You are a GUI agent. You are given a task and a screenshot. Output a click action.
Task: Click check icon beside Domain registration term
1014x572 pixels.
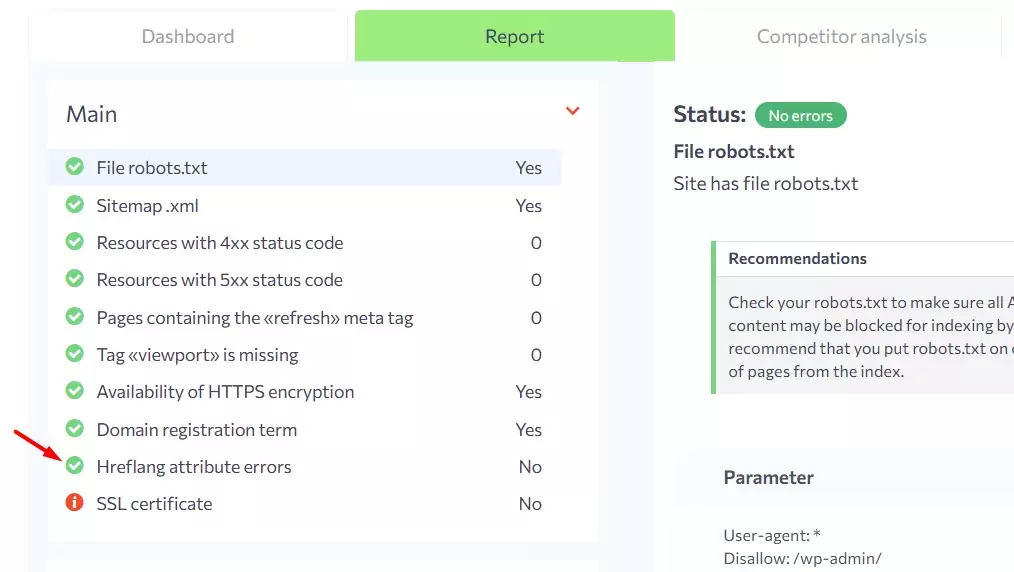click(74, 429)
